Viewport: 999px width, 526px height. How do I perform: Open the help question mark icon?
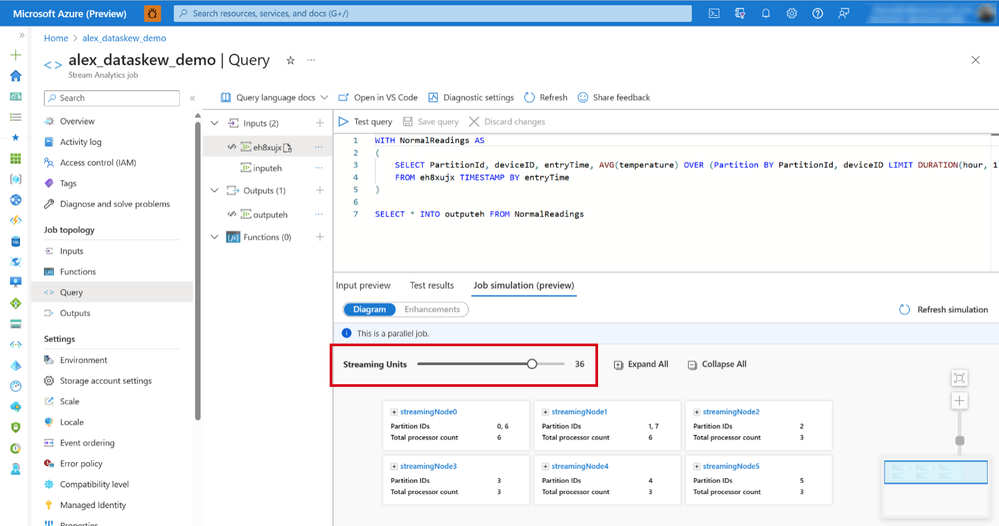[x=817, y=13]
